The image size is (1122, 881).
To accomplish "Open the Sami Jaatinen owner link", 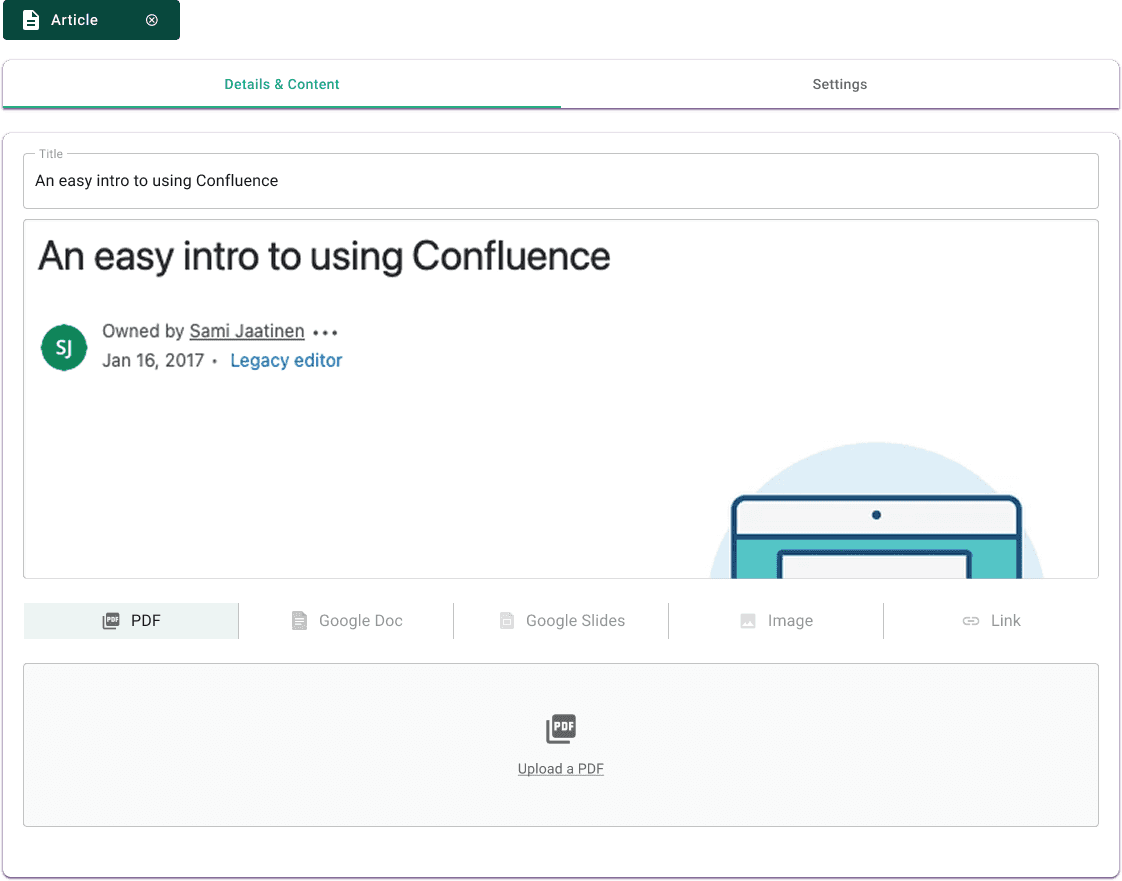I will pos(247,331).
